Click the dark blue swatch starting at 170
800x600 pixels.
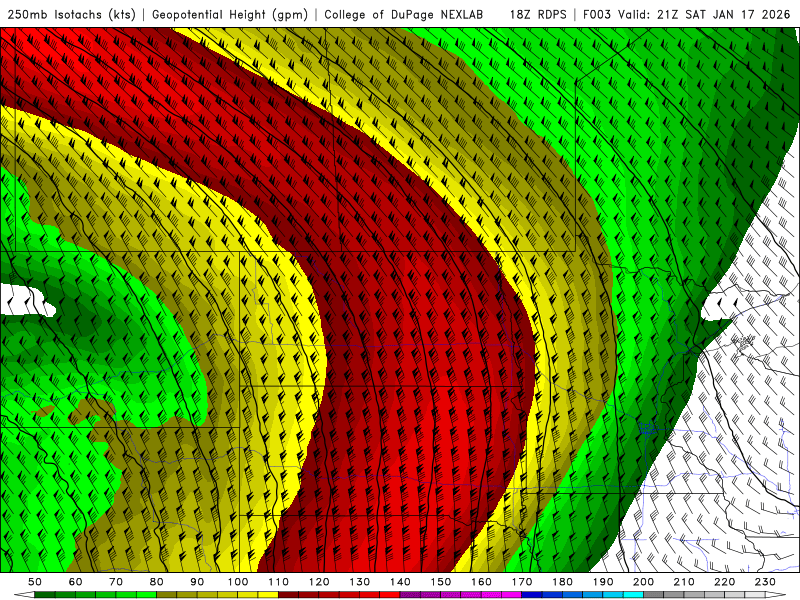pos(532,595)
